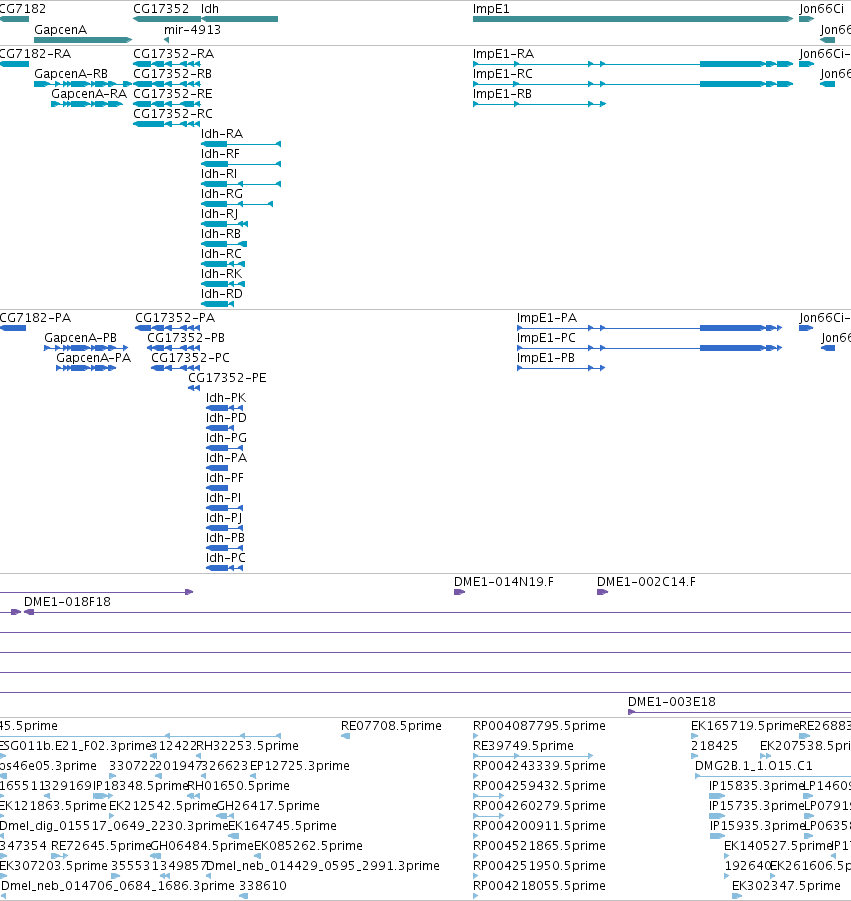Select the RP004243339.5prime EST label

pos(540,765)
